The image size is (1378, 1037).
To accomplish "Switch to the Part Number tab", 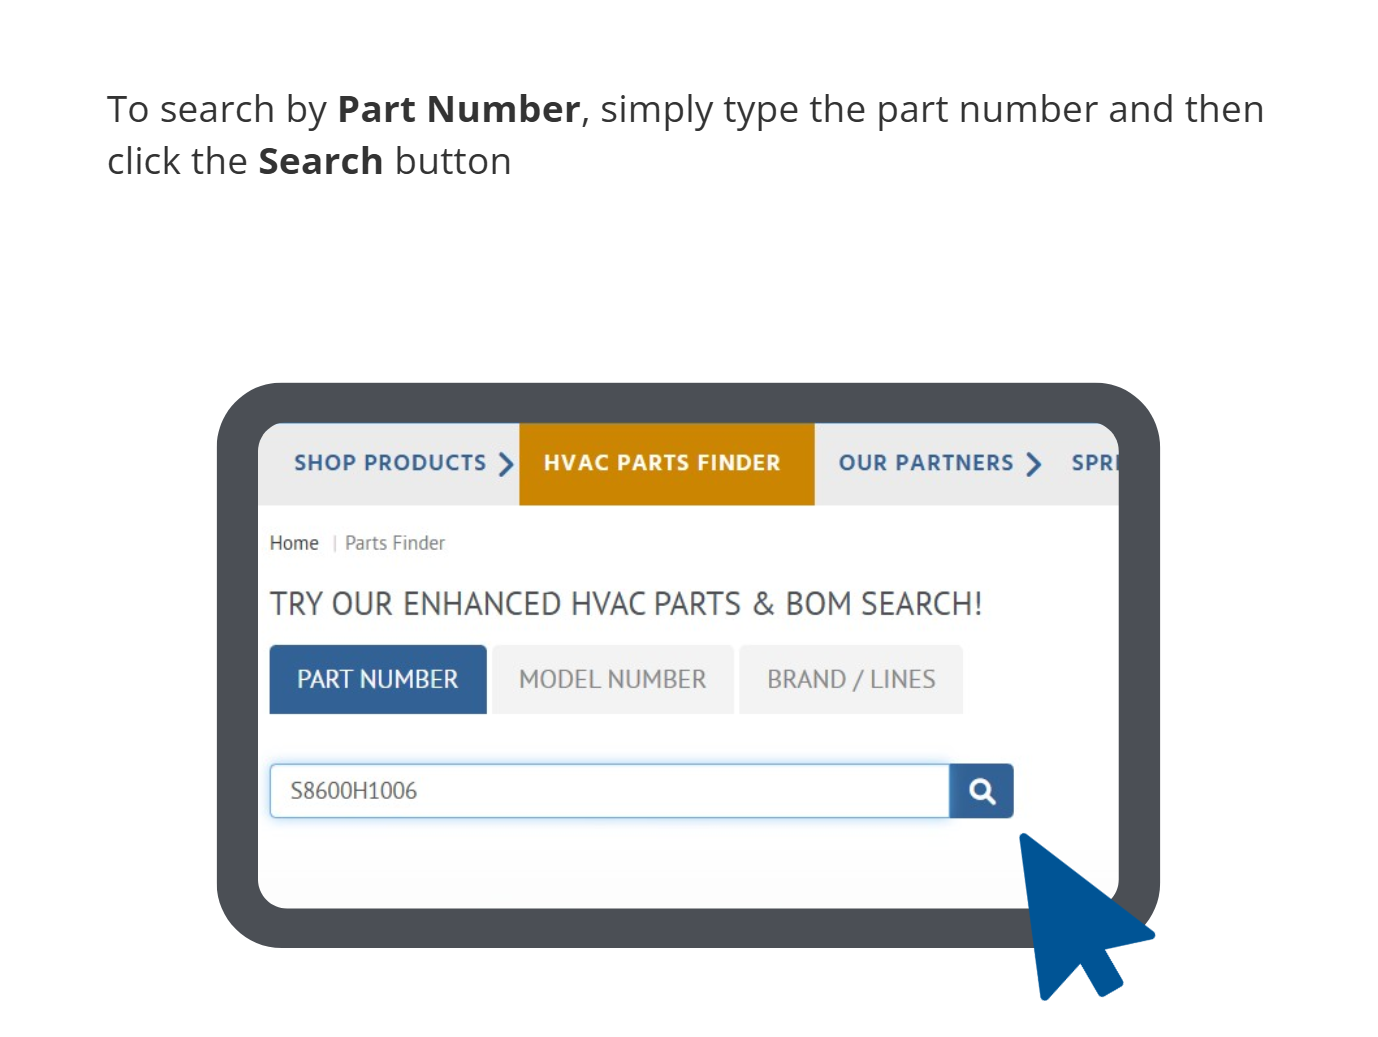I will [378, 680].
